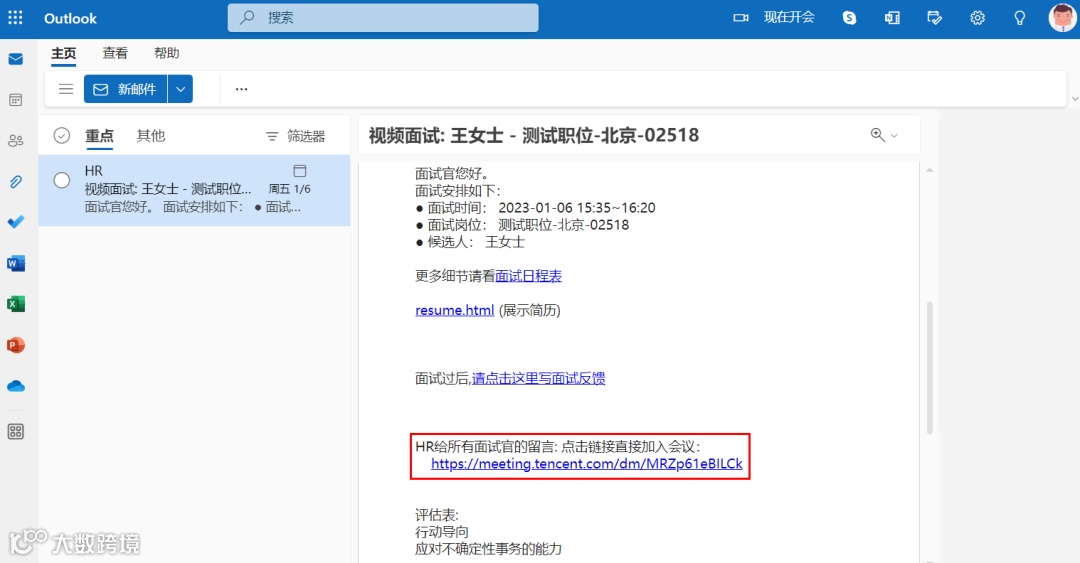
Task: Expand the ribbon chevron at right edge
Action: (x=1074, y=99)
